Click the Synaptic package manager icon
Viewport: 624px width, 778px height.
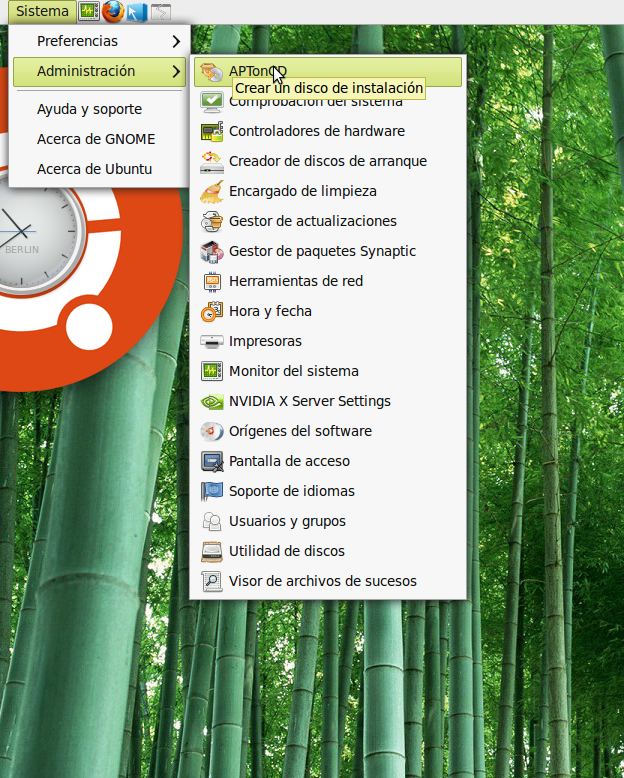pos(212,252)
